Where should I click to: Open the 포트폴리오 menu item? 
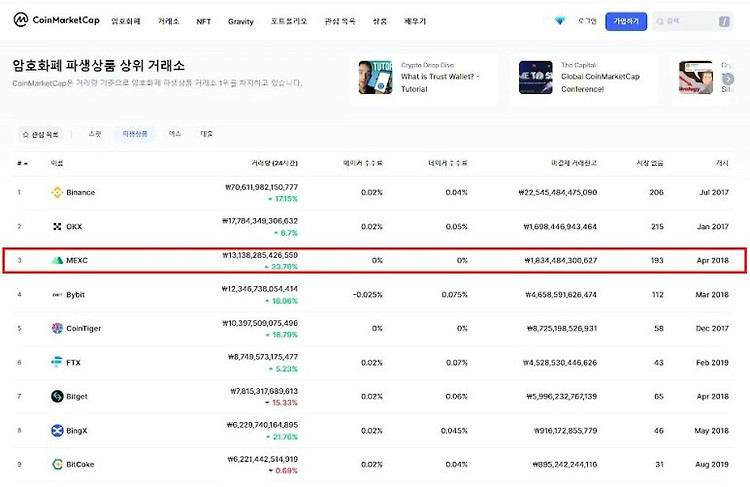point(289,22)
